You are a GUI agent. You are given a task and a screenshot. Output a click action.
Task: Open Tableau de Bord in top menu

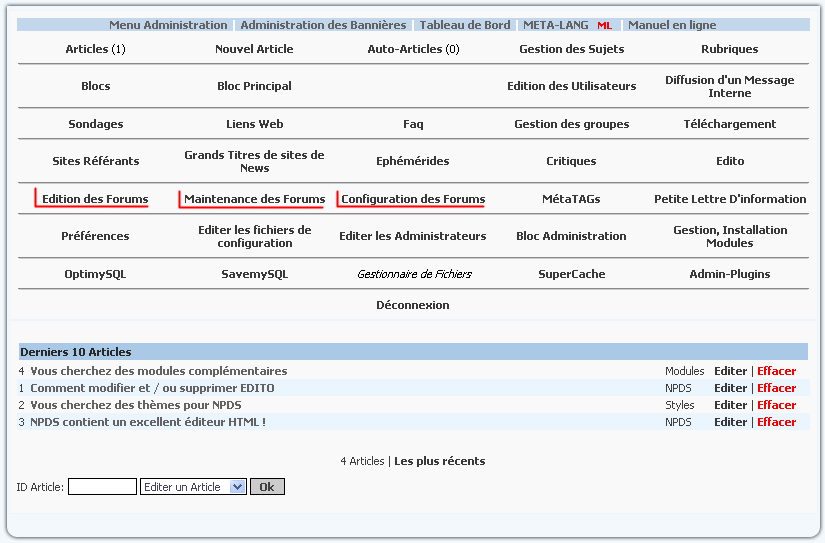tap(464, 25)
